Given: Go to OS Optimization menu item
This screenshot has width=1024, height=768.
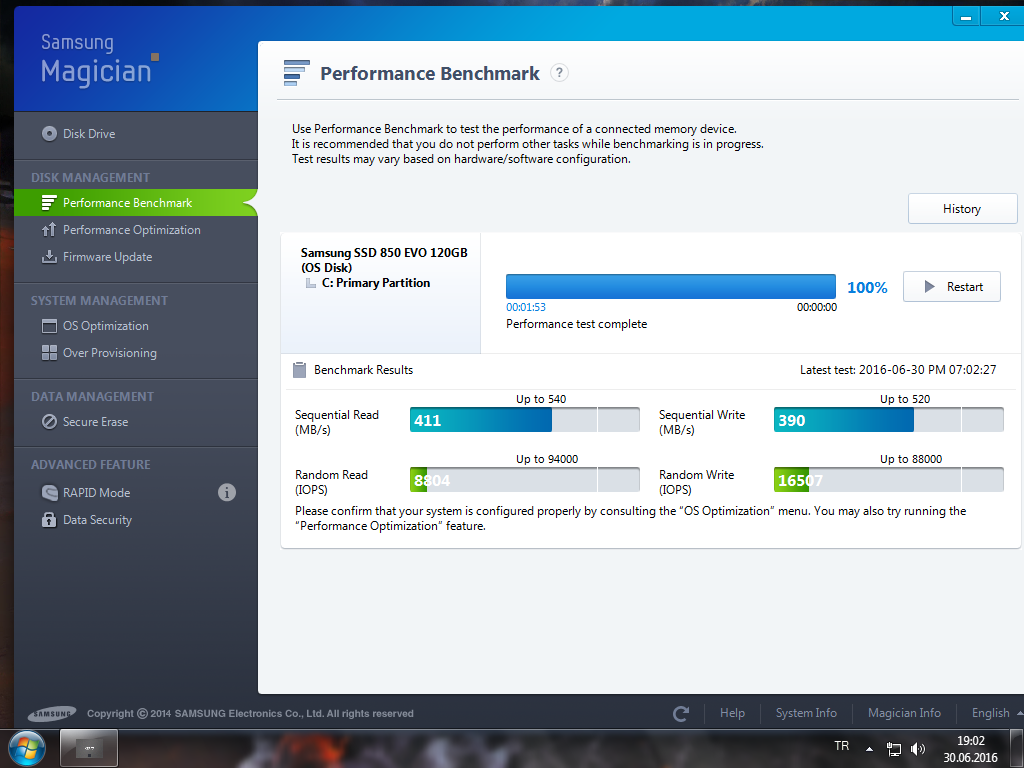Looking at the screenshot, I should 105,326.
